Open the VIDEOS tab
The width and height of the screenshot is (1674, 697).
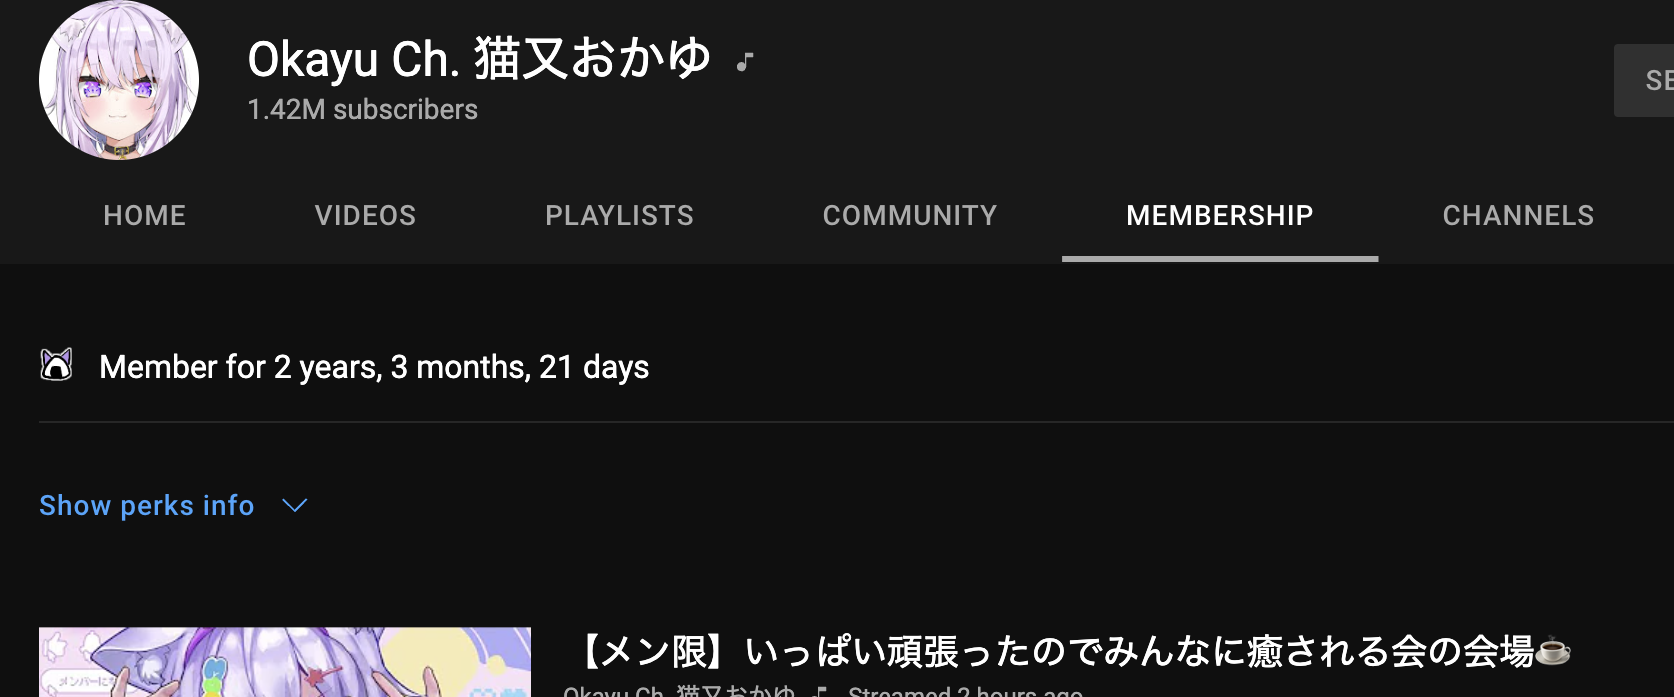(x=365, y=215)
